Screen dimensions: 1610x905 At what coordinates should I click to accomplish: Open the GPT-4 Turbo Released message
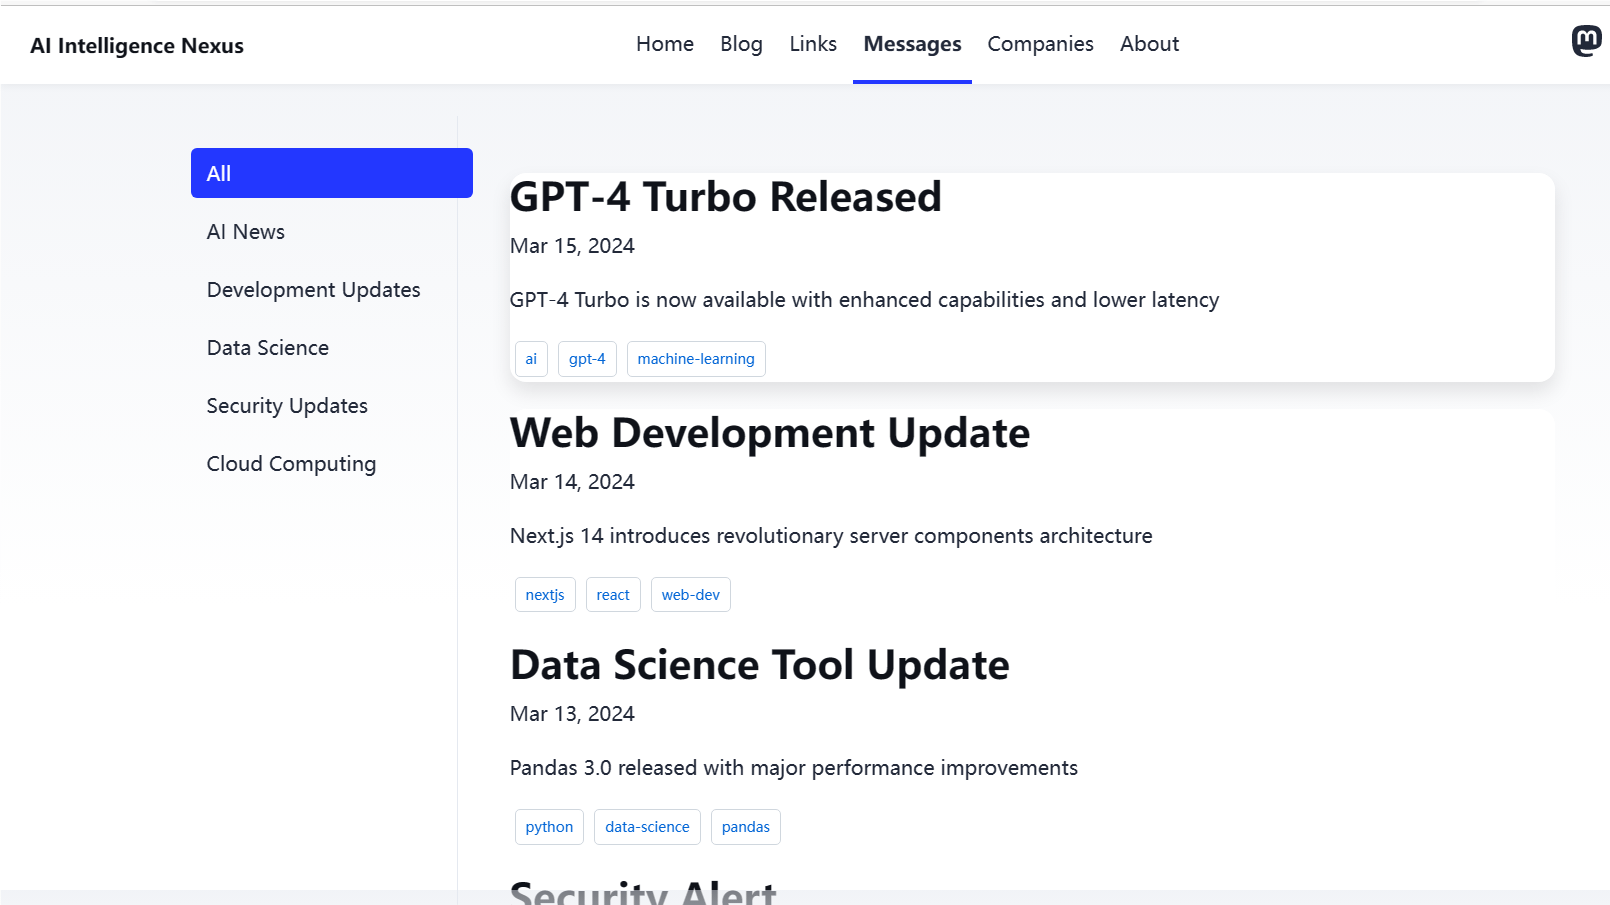[725, 197]
